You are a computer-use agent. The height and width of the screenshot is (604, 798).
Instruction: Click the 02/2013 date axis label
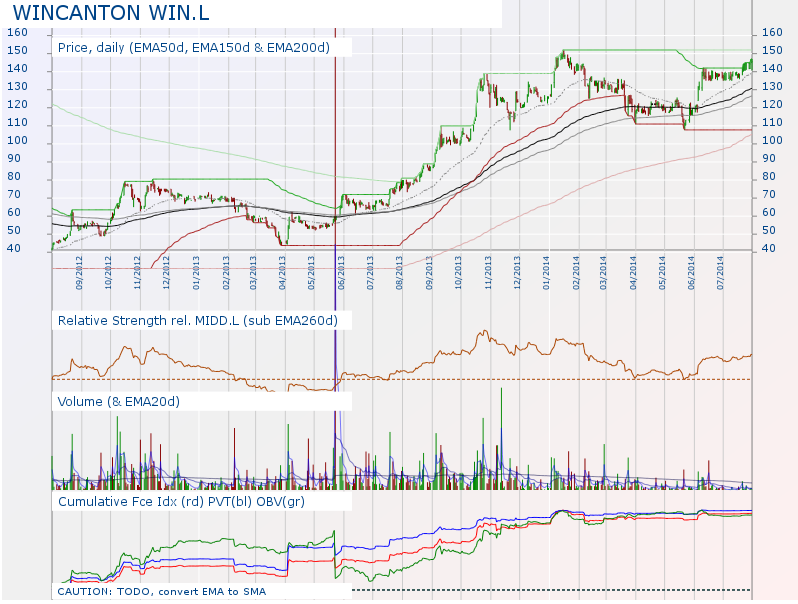coord(226,273)
